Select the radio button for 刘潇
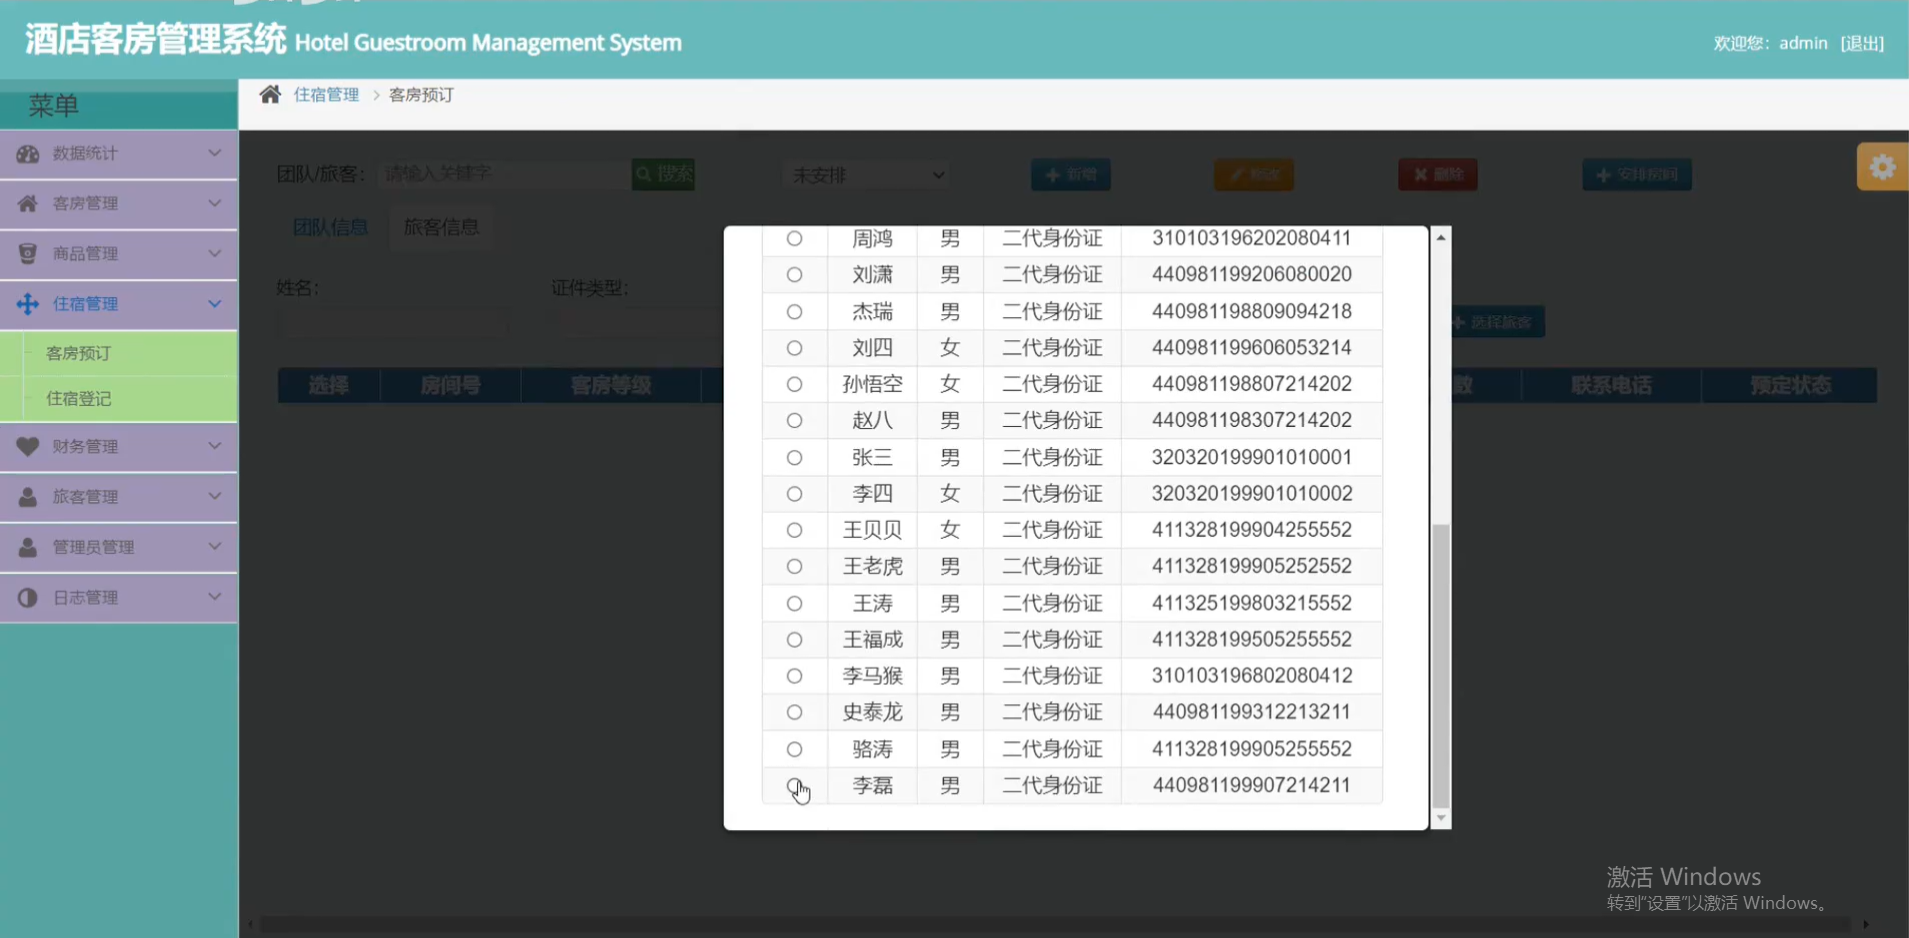 pos(794,275)
